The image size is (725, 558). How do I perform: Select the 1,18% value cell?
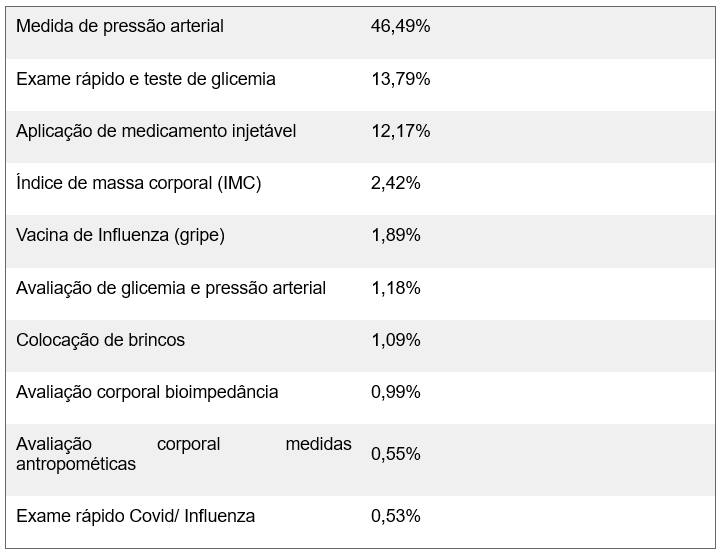pos(395,288)
